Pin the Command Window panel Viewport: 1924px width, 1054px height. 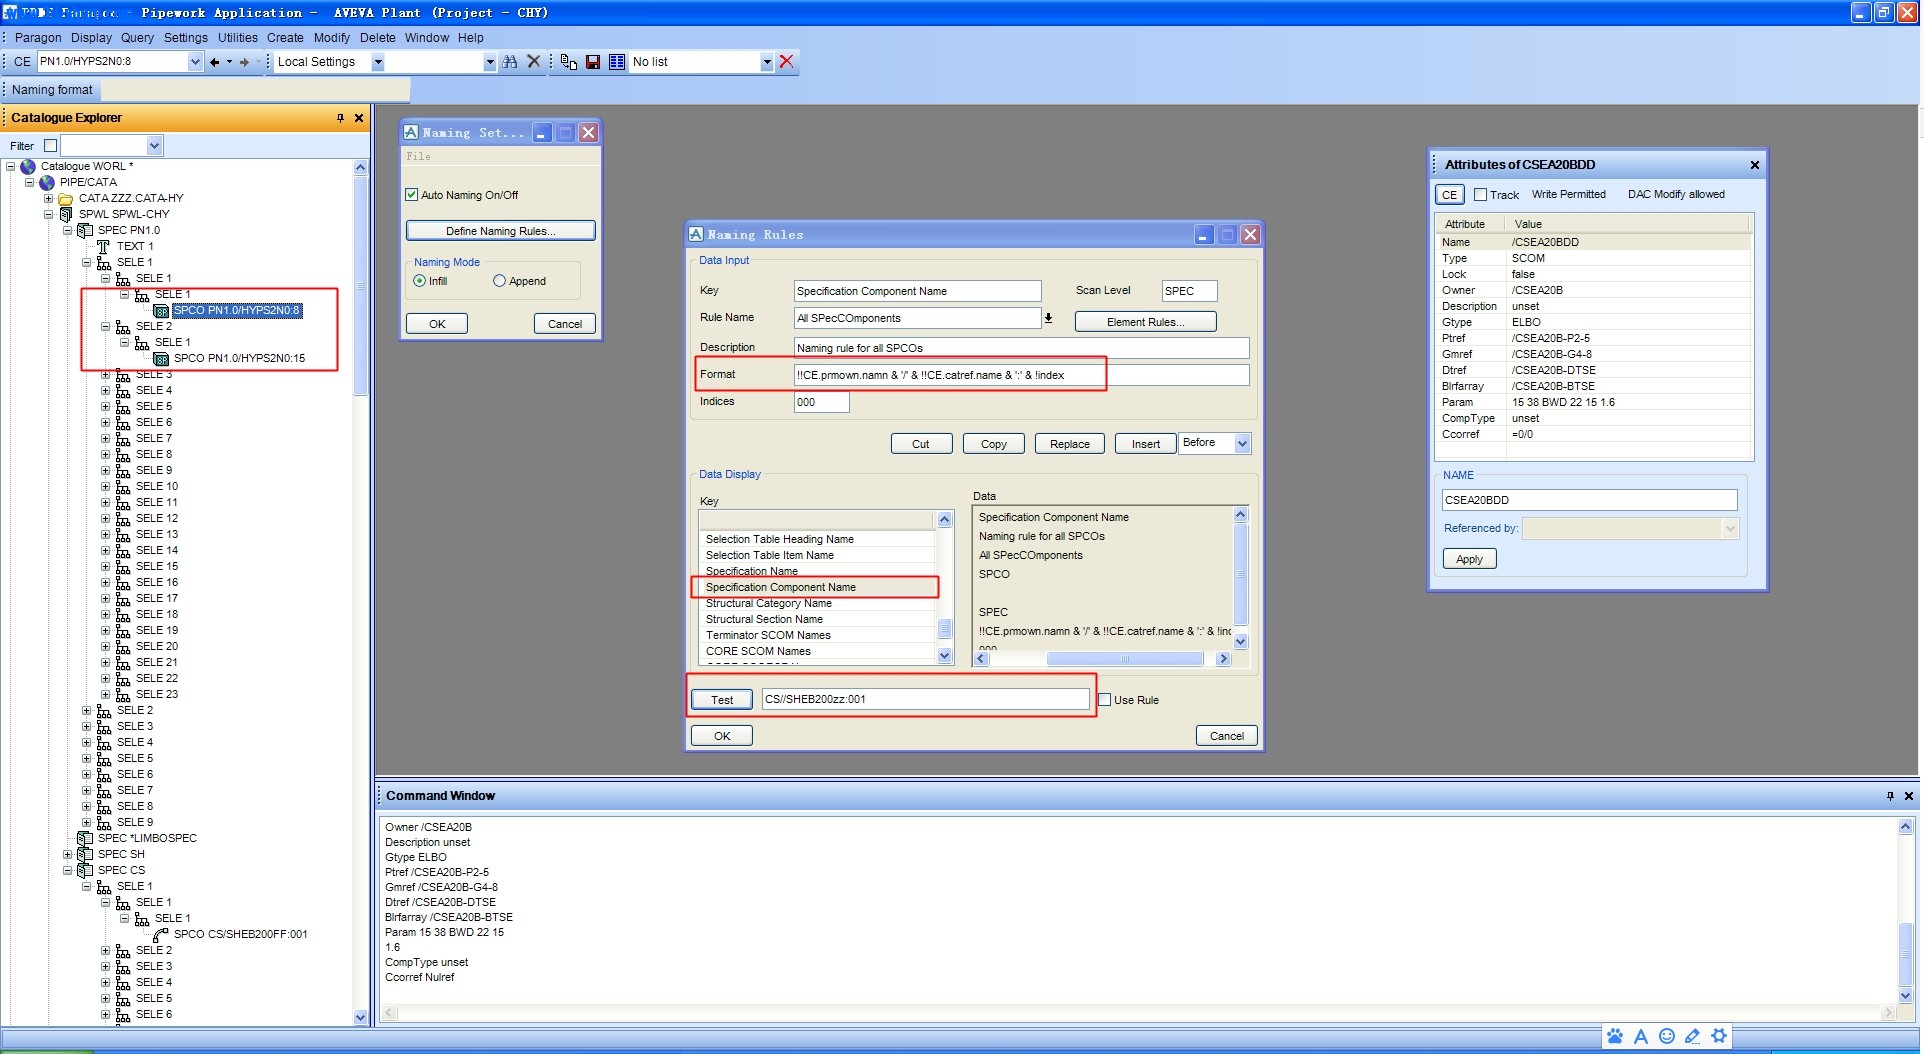pos(1890,796)
